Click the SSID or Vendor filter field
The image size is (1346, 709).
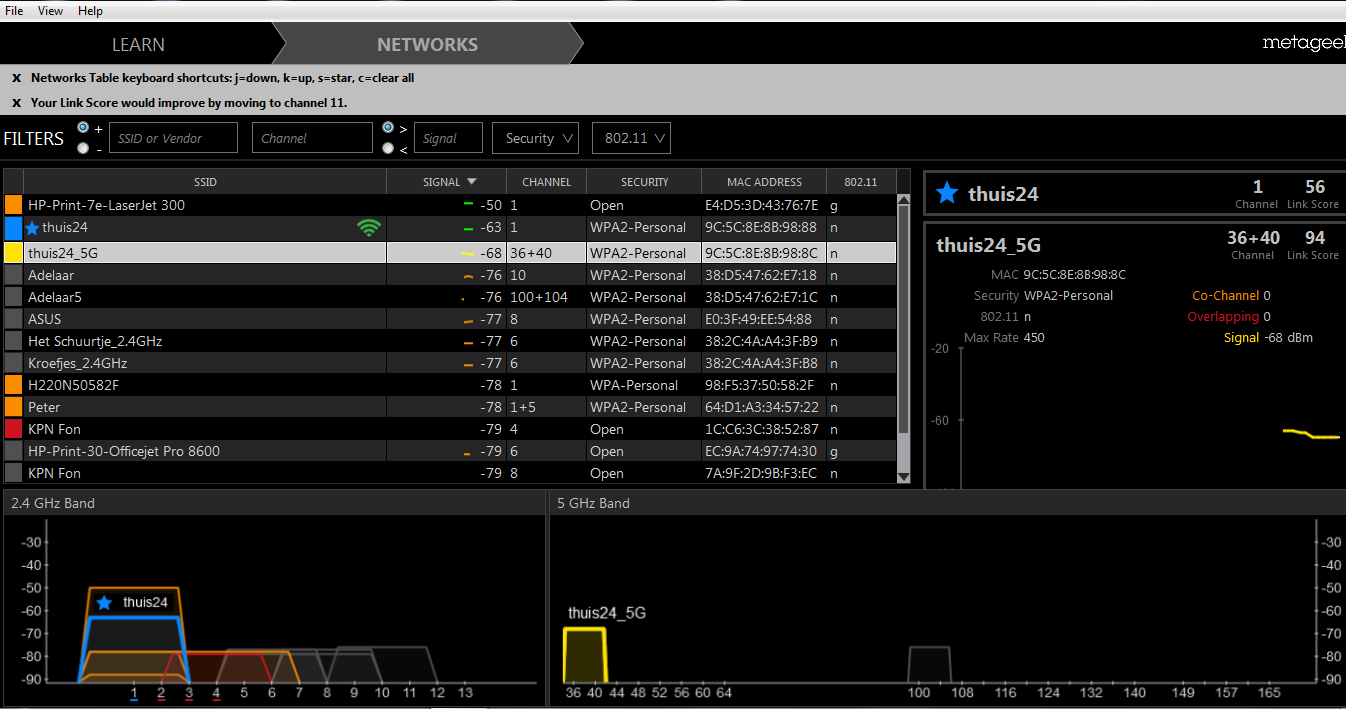(173, 139)
